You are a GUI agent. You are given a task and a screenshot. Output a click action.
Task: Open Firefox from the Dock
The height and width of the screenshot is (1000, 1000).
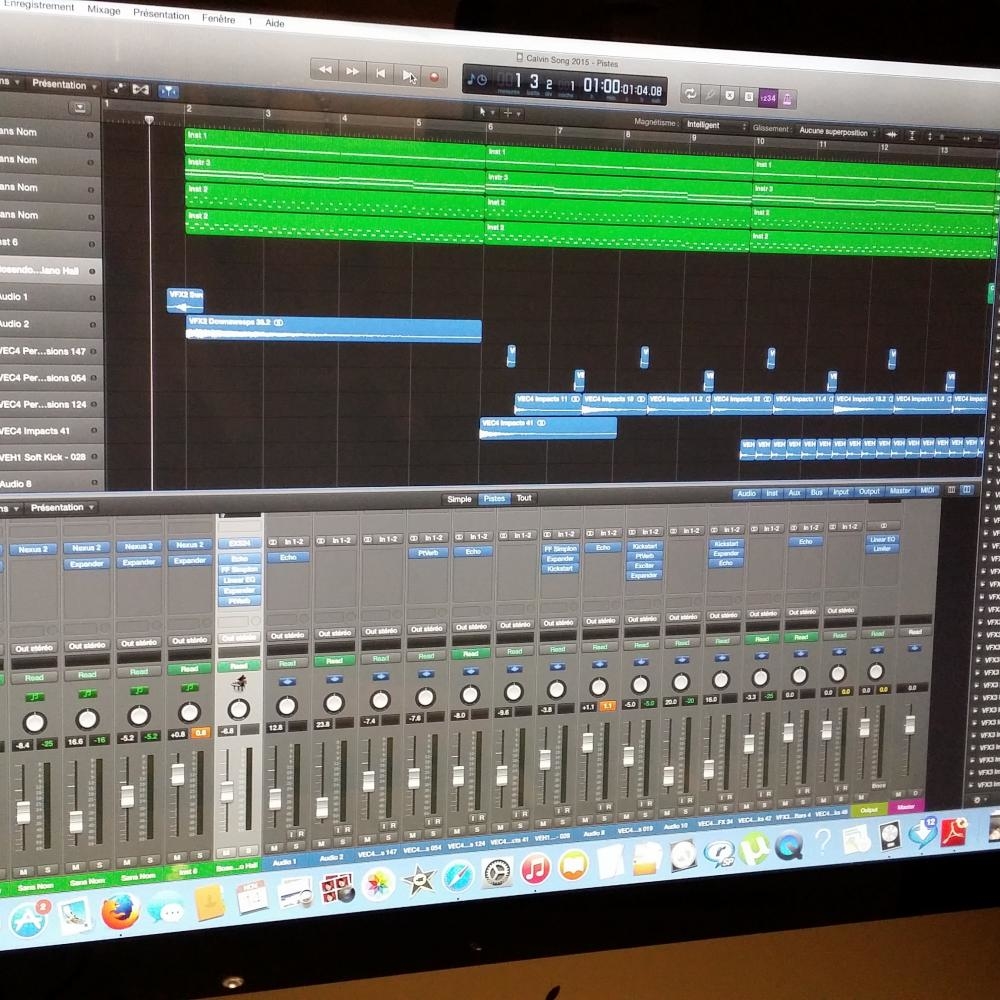click(x=119, y=911)
